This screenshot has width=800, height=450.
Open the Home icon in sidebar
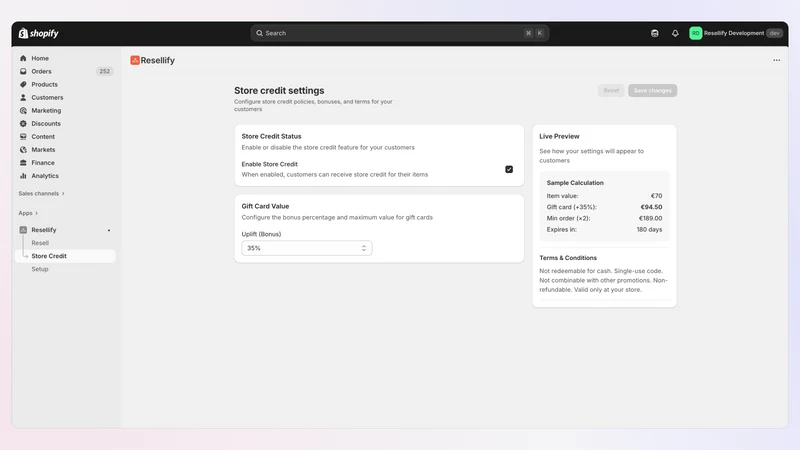23,58
